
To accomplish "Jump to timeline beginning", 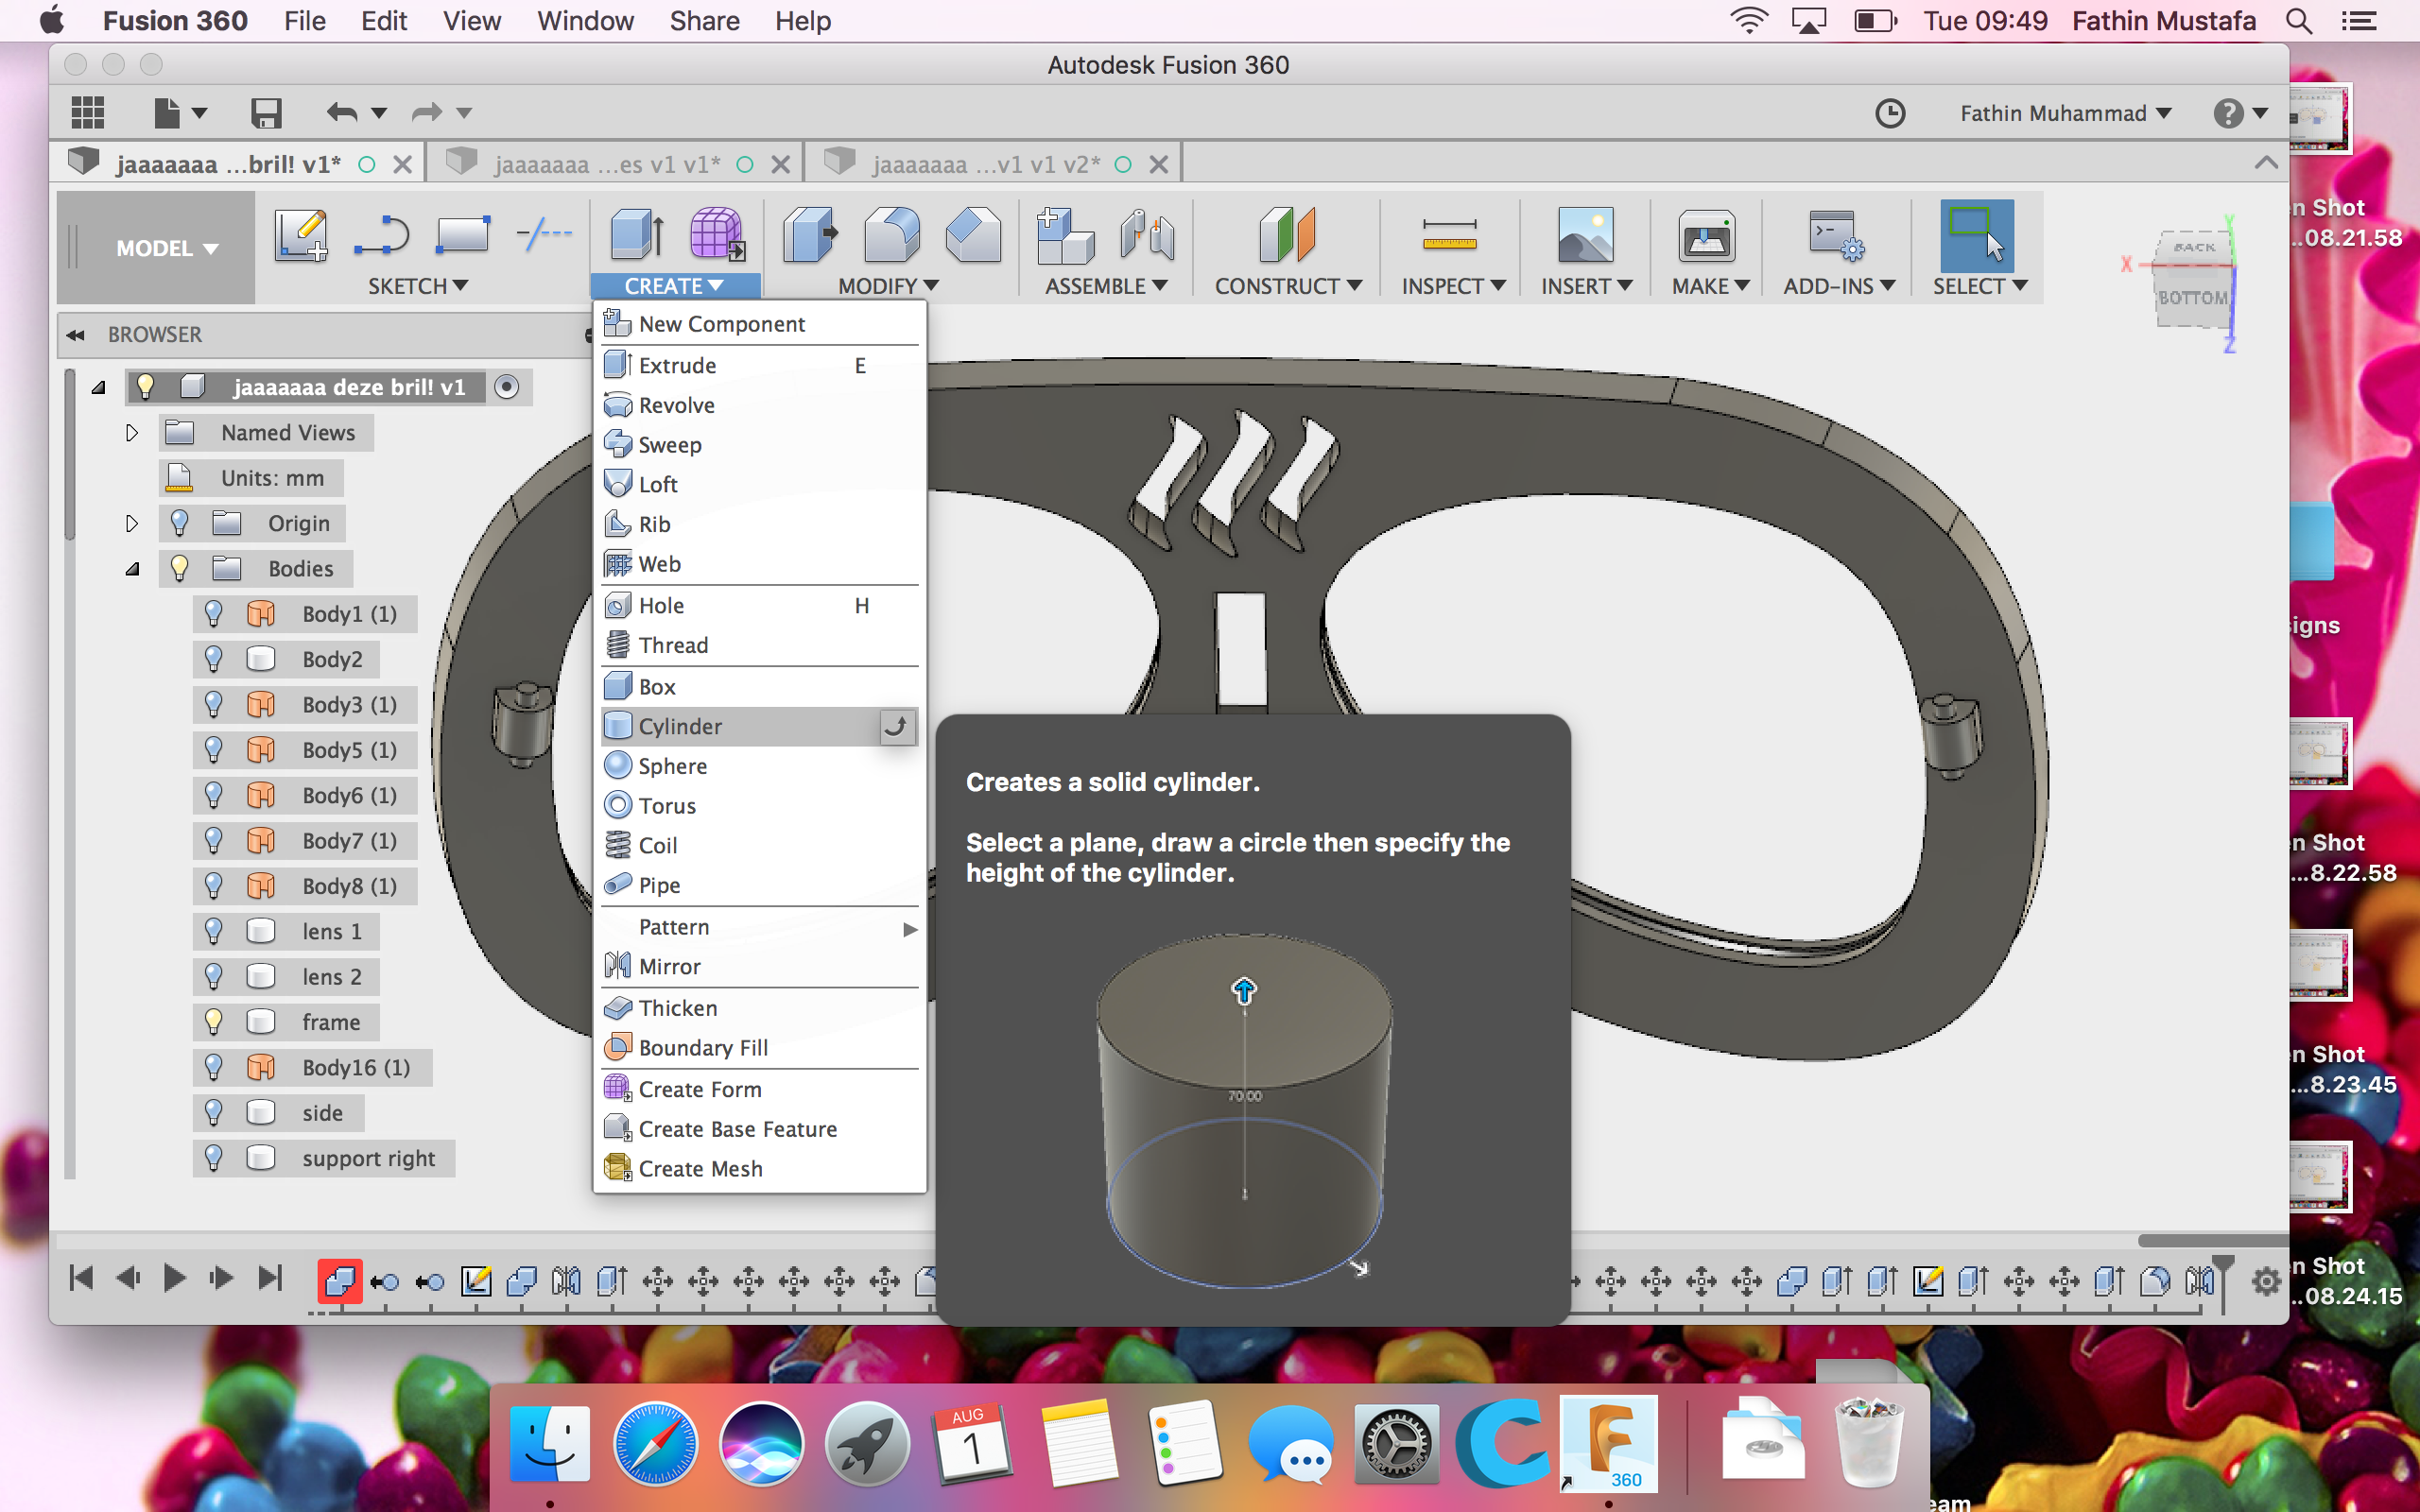I will click(81, 1278).
